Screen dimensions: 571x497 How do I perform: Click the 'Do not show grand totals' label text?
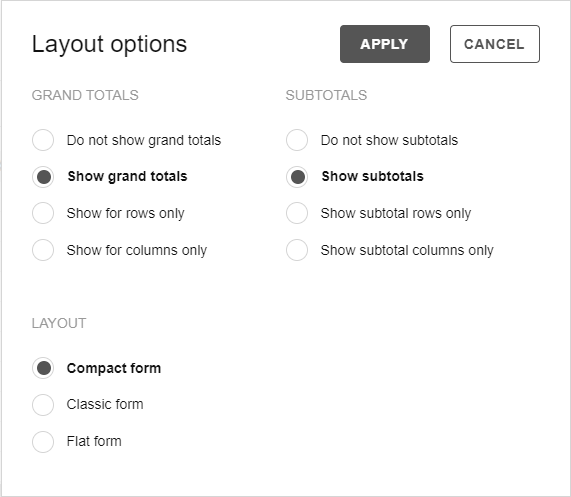(x=144, y=141)
